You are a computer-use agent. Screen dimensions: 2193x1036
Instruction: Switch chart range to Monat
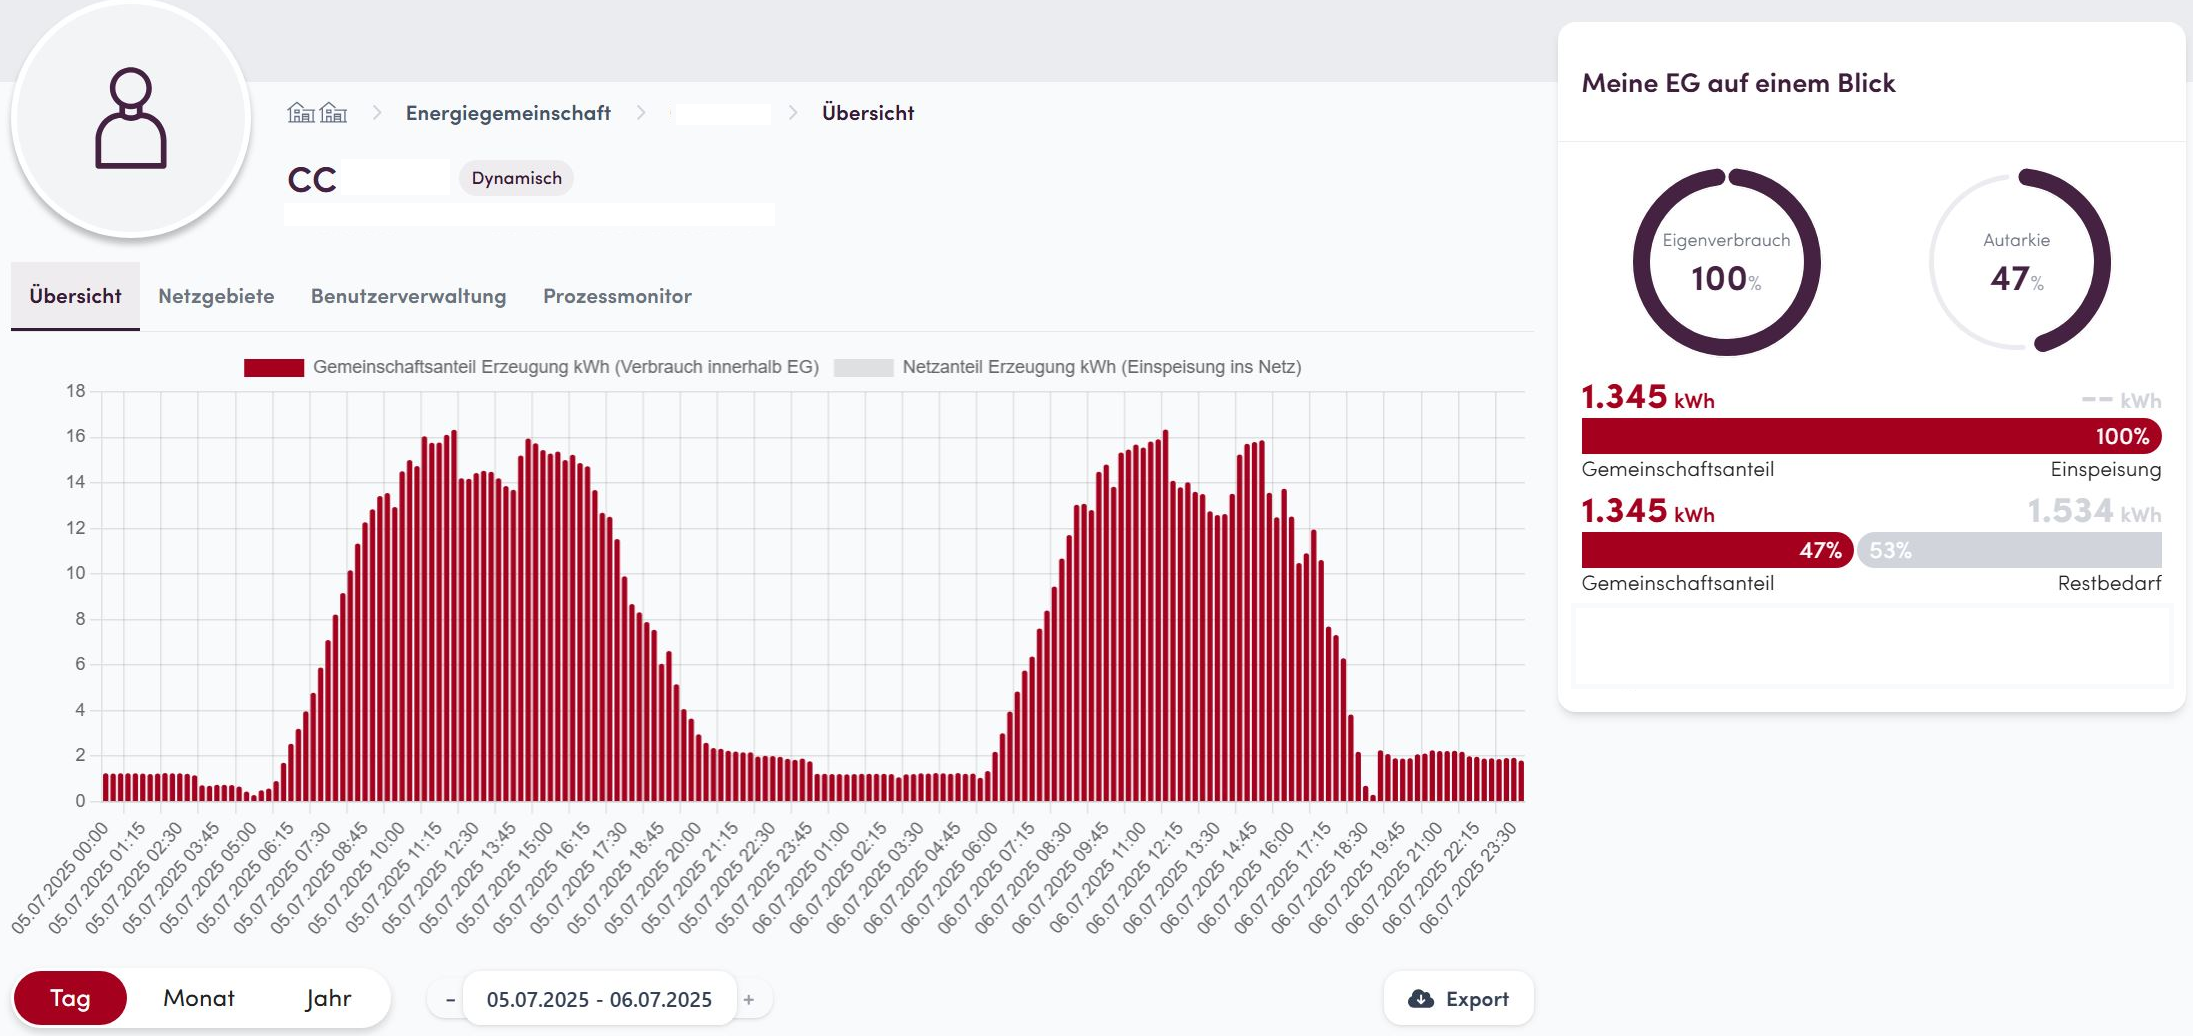coord(199,998)
